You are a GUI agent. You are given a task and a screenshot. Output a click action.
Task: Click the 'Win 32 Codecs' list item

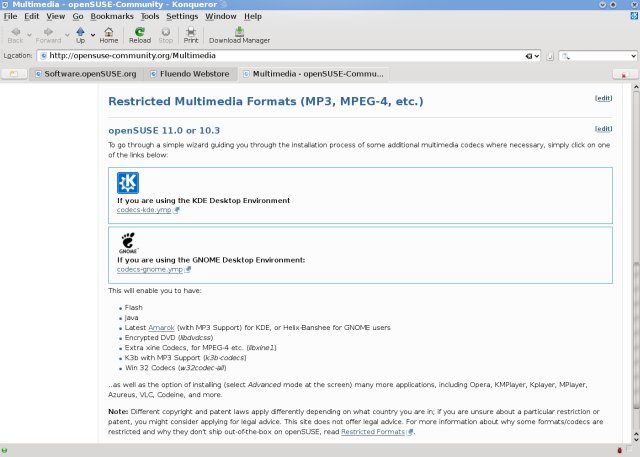coord(176,368)
